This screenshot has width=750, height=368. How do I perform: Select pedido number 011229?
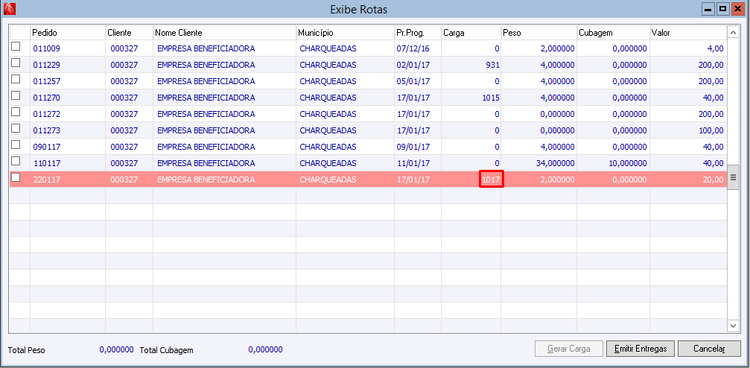(46, 65)
